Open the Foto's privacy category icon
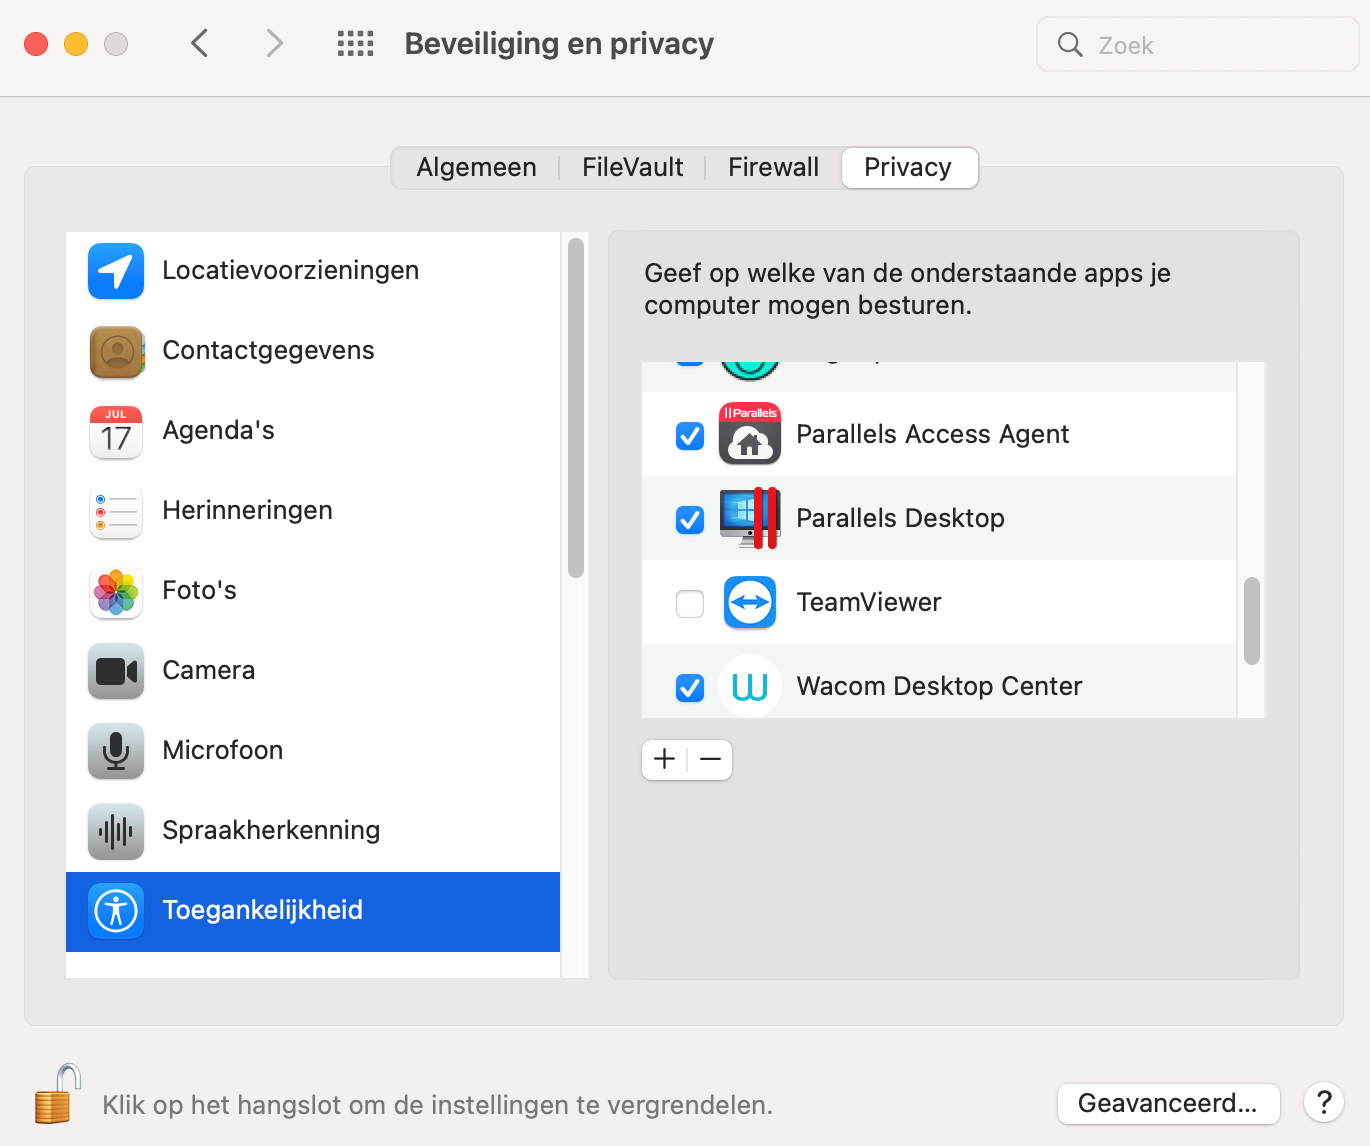 pos(116,591)
